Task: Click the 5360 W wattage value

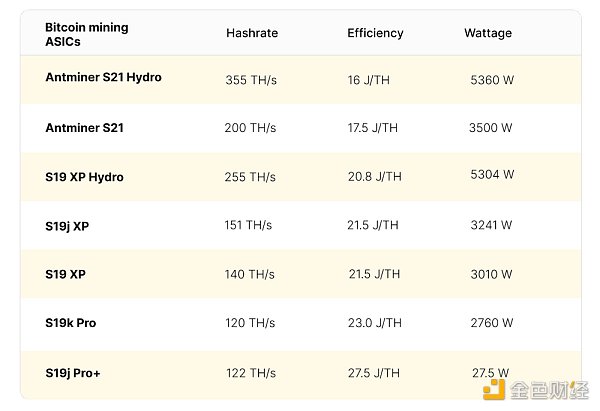Action: point(491,78)
